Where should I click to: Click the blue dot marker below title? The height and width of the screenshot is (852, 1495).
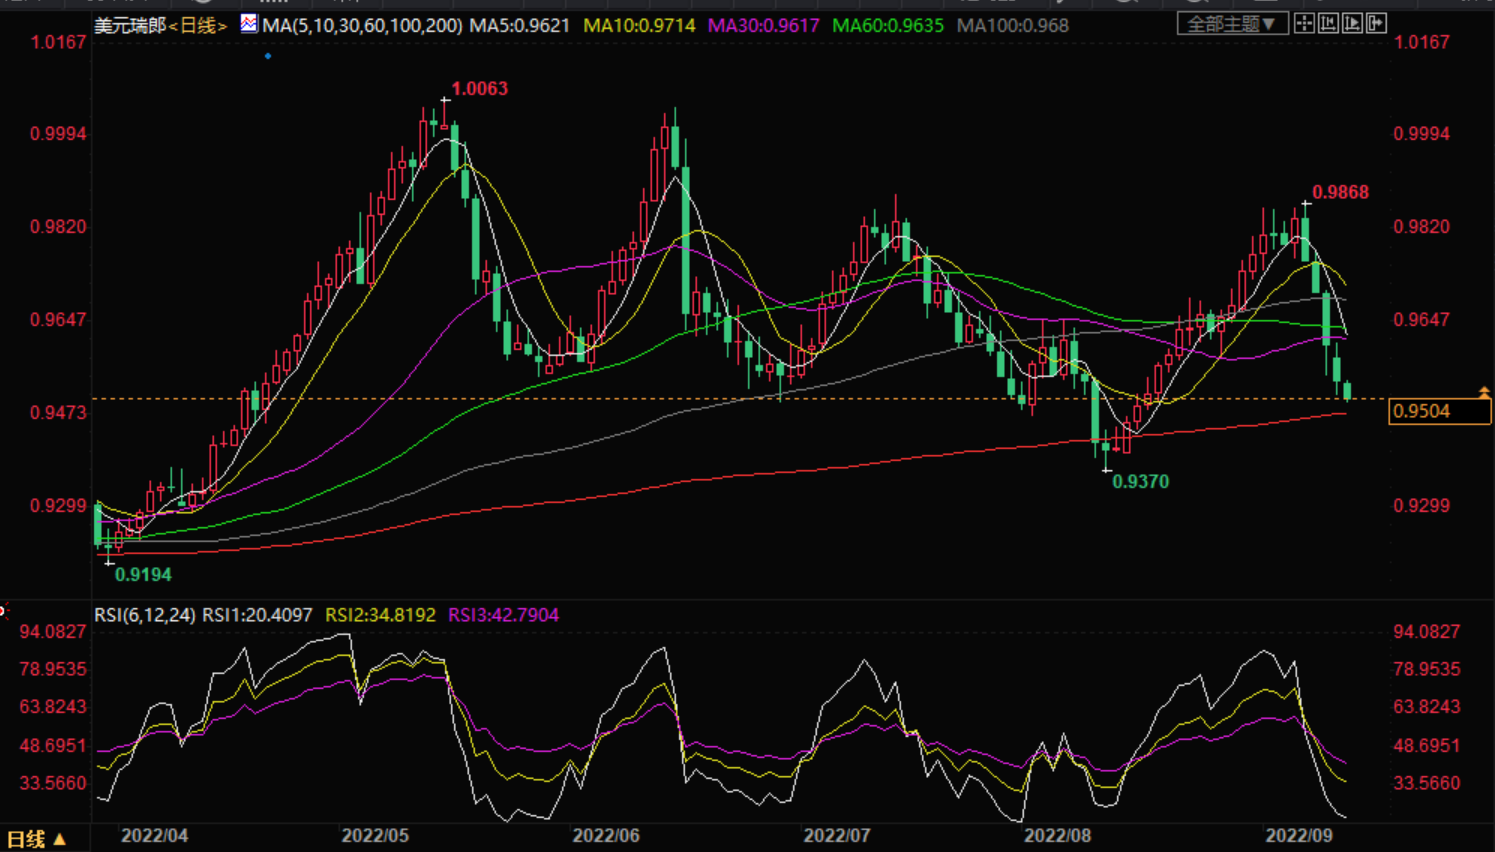tap(268, 56)
